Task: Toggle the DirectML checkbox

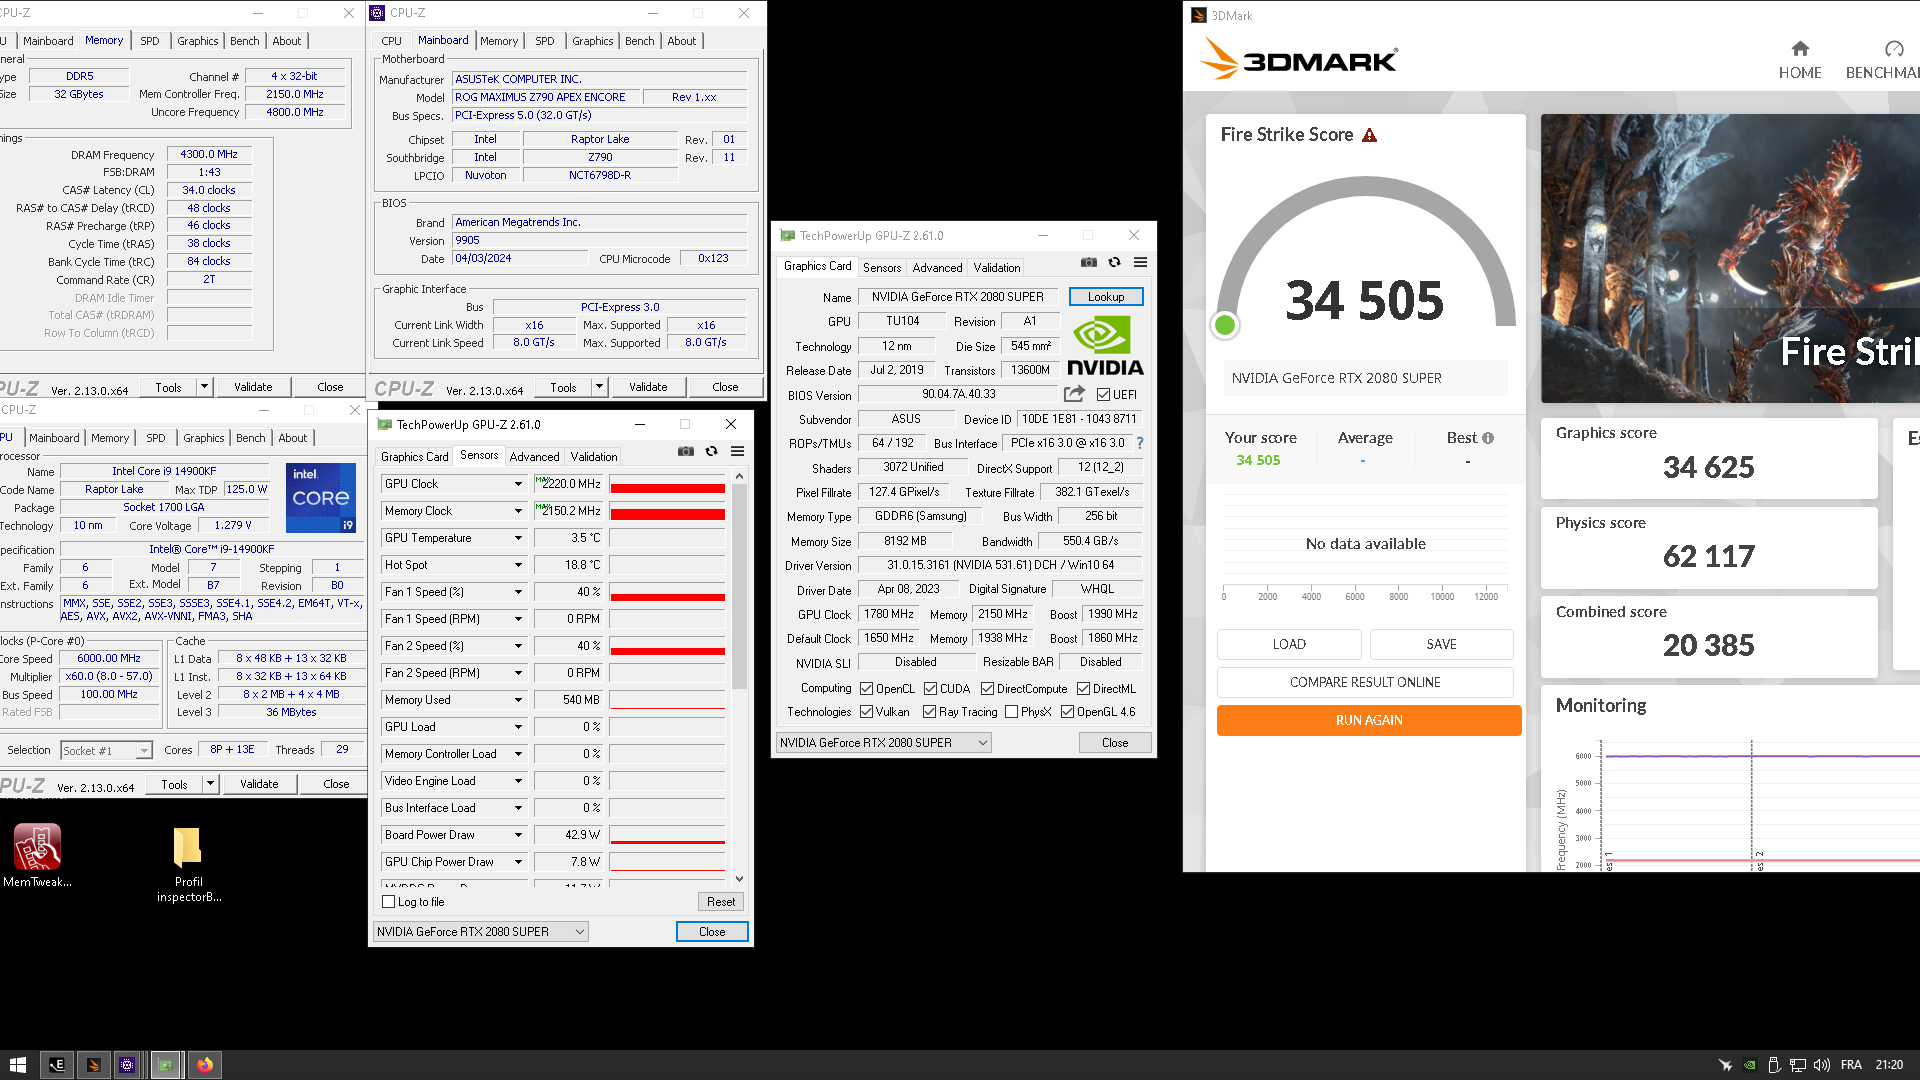Action: click(1083, 688)
